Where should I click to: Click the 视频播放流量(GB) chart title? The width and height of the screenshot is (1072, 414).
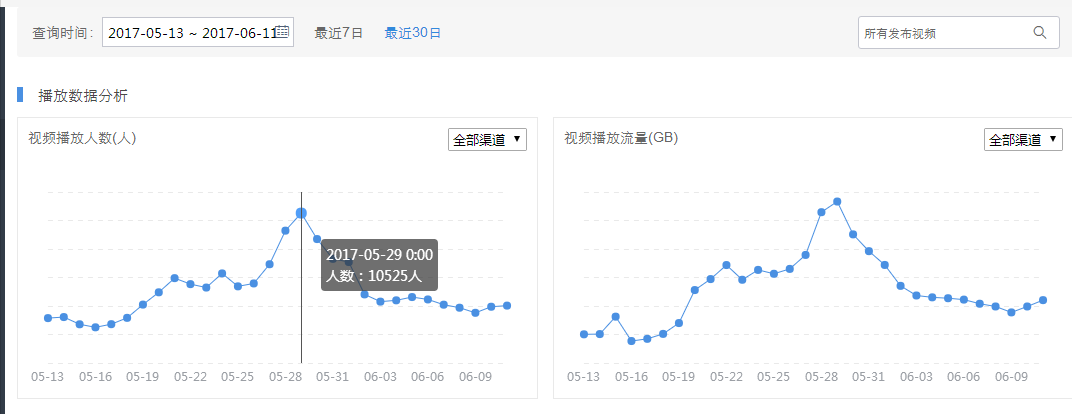pos(621,138)
